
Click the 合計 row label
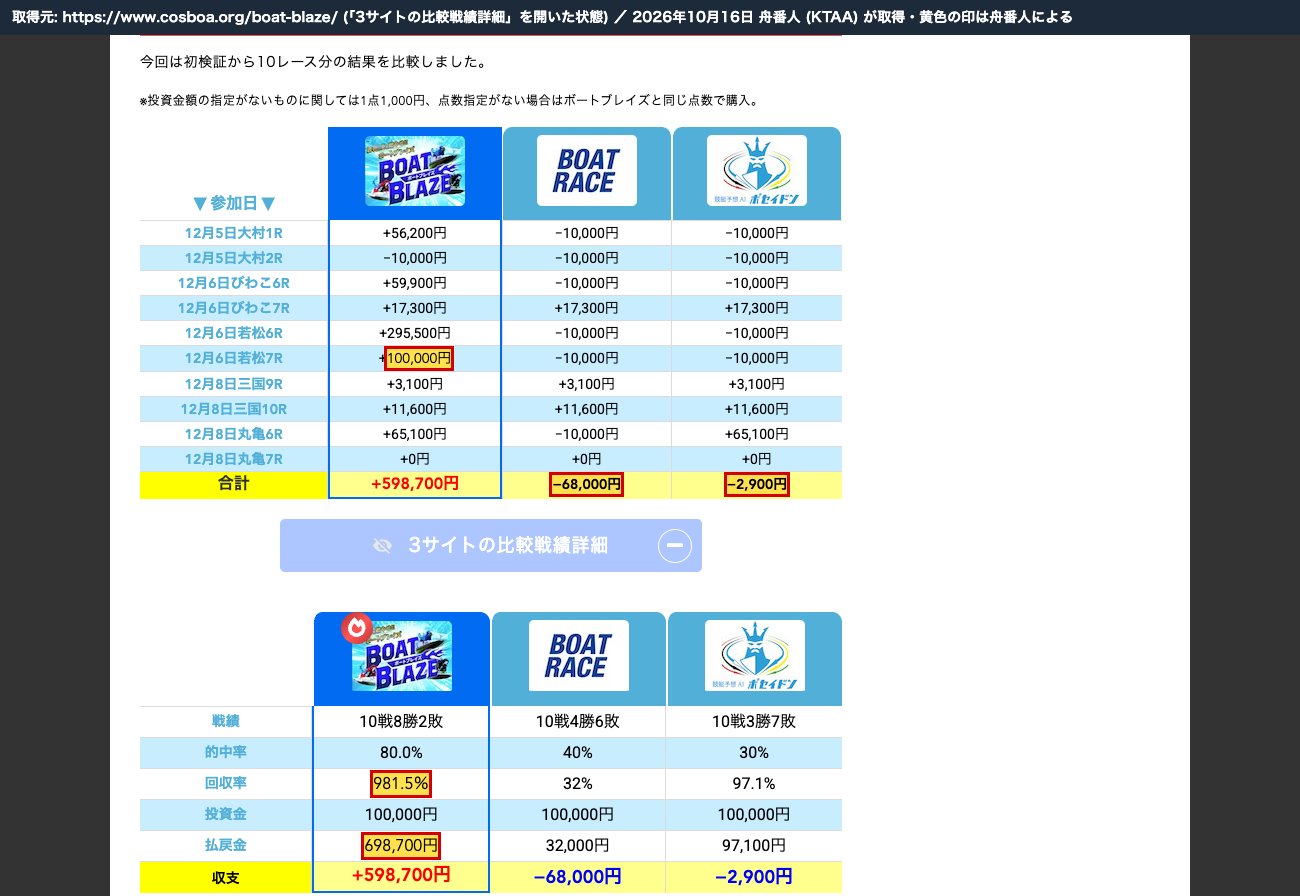(x=234, y=484)
